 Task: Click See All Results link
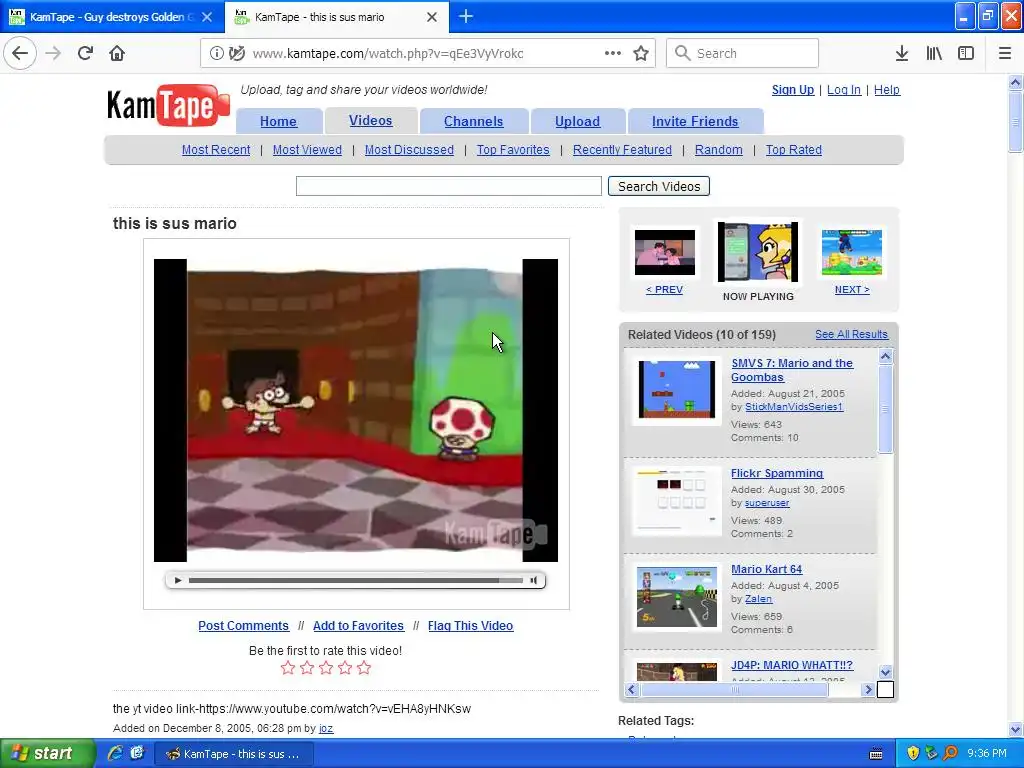coord(852,334)
